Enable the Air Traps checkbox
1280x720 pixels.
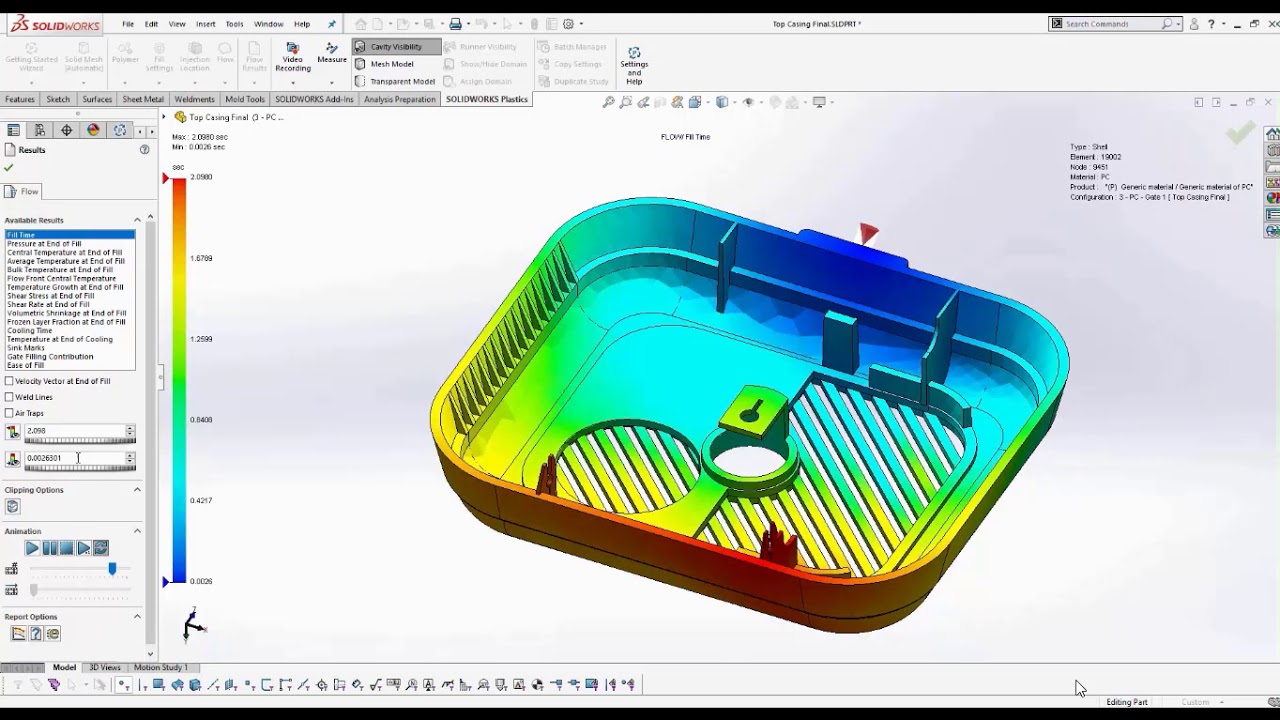[9, 413]
